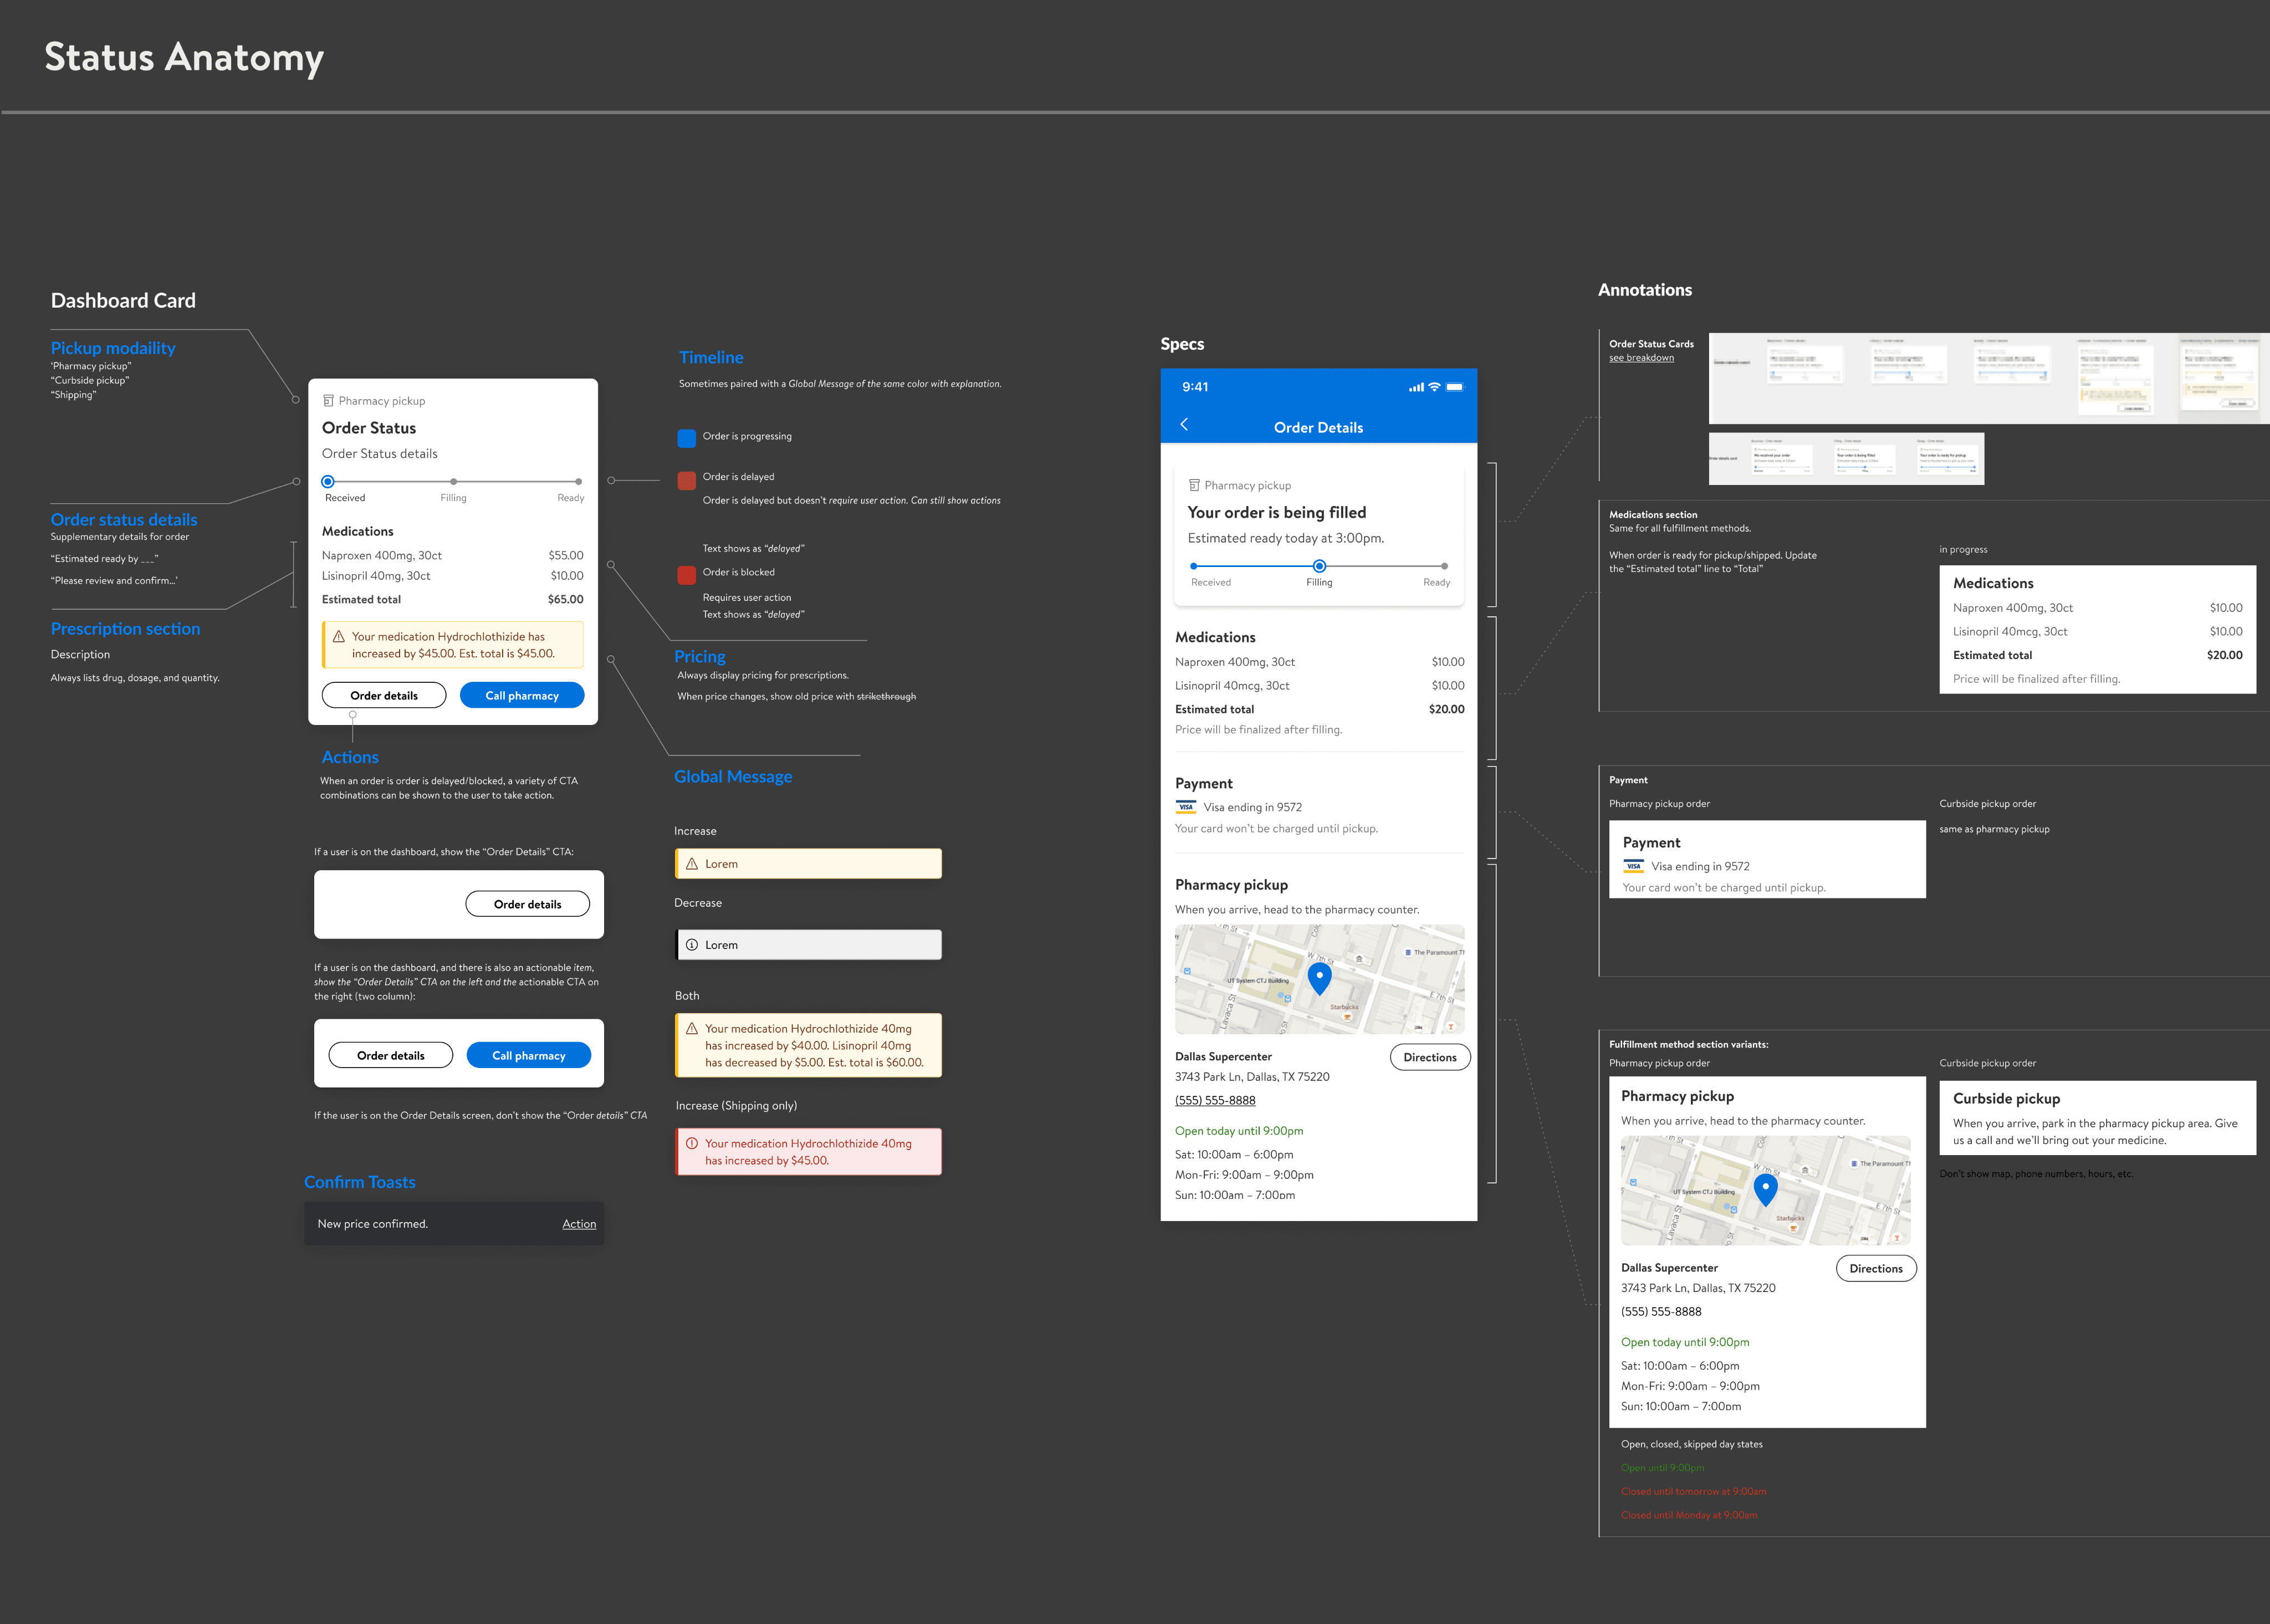Image resolution: width=2270 pixels, height=1624 pixels.
Task: Click the warning triangle icon in Increase message
Action: [691, 864]
